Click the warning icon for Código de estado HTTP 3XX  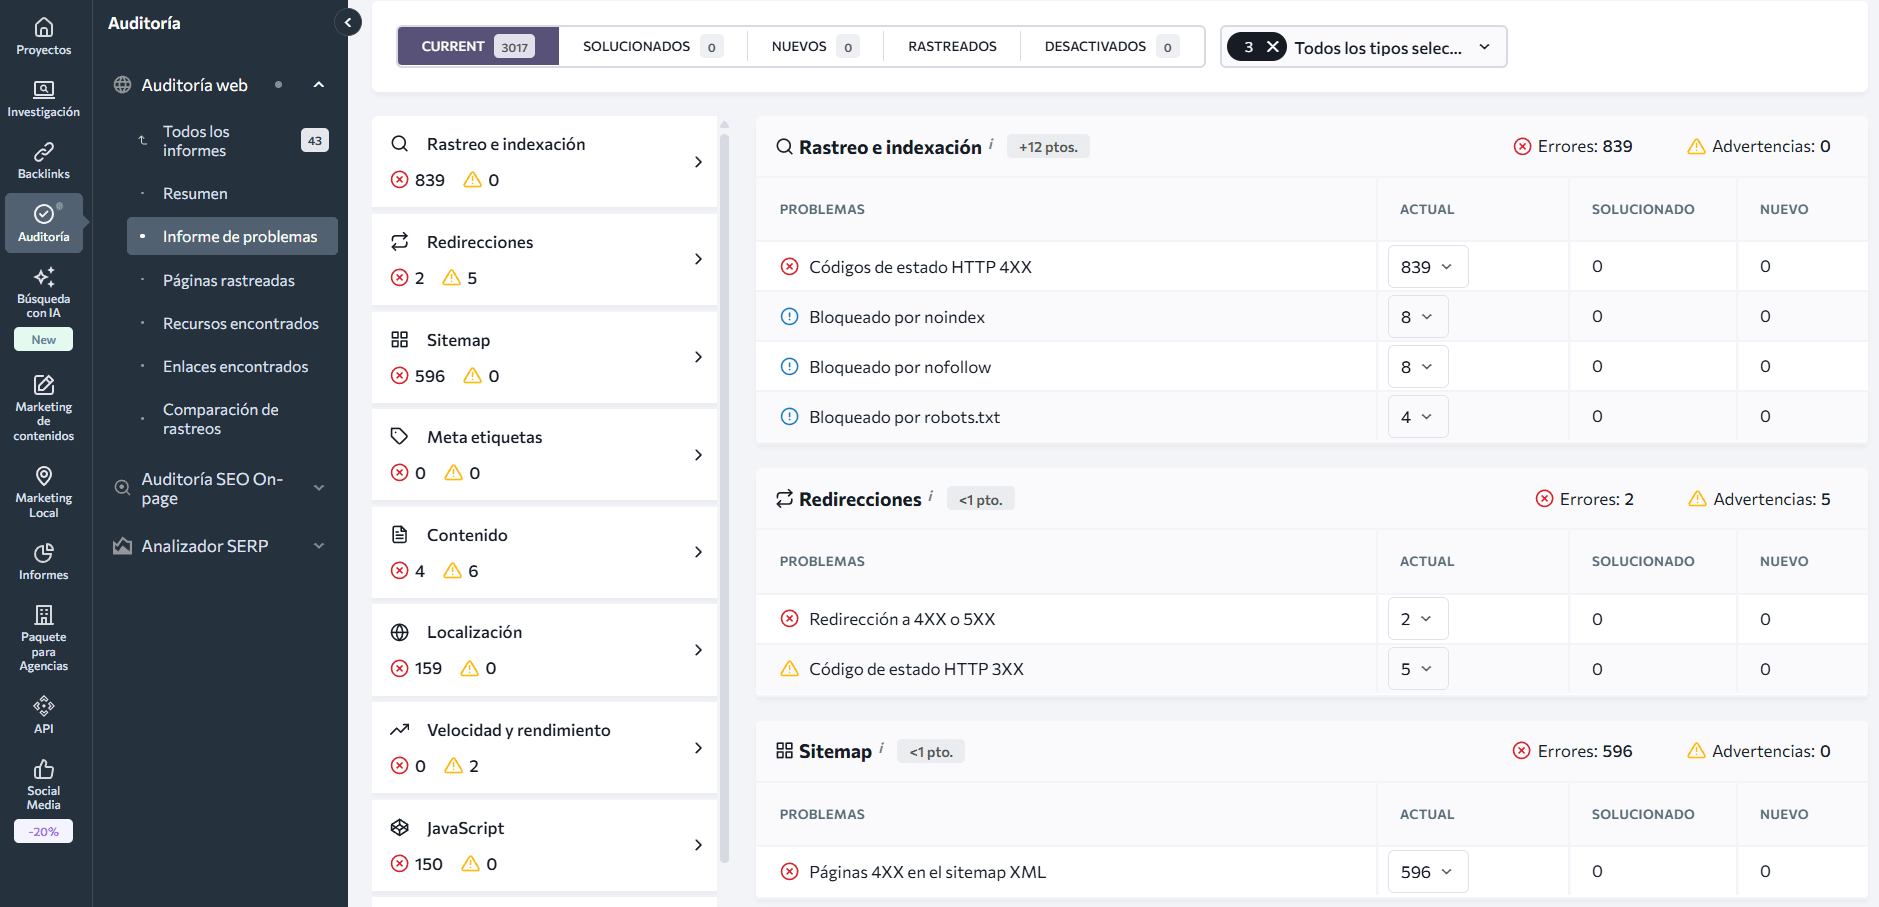789,669
